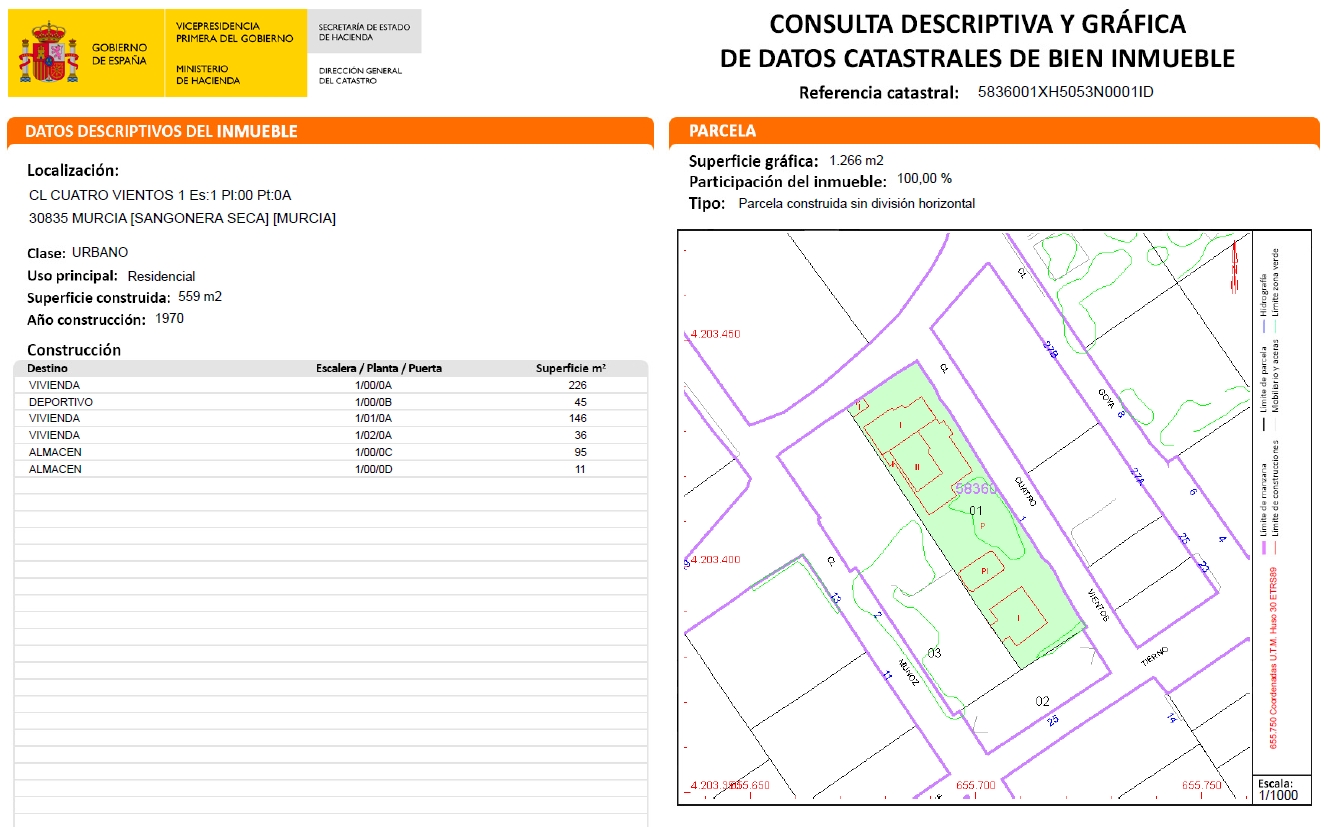The image size is (1336, 827).
Task: Click the surface value '226'
Action: coord(577,385)
